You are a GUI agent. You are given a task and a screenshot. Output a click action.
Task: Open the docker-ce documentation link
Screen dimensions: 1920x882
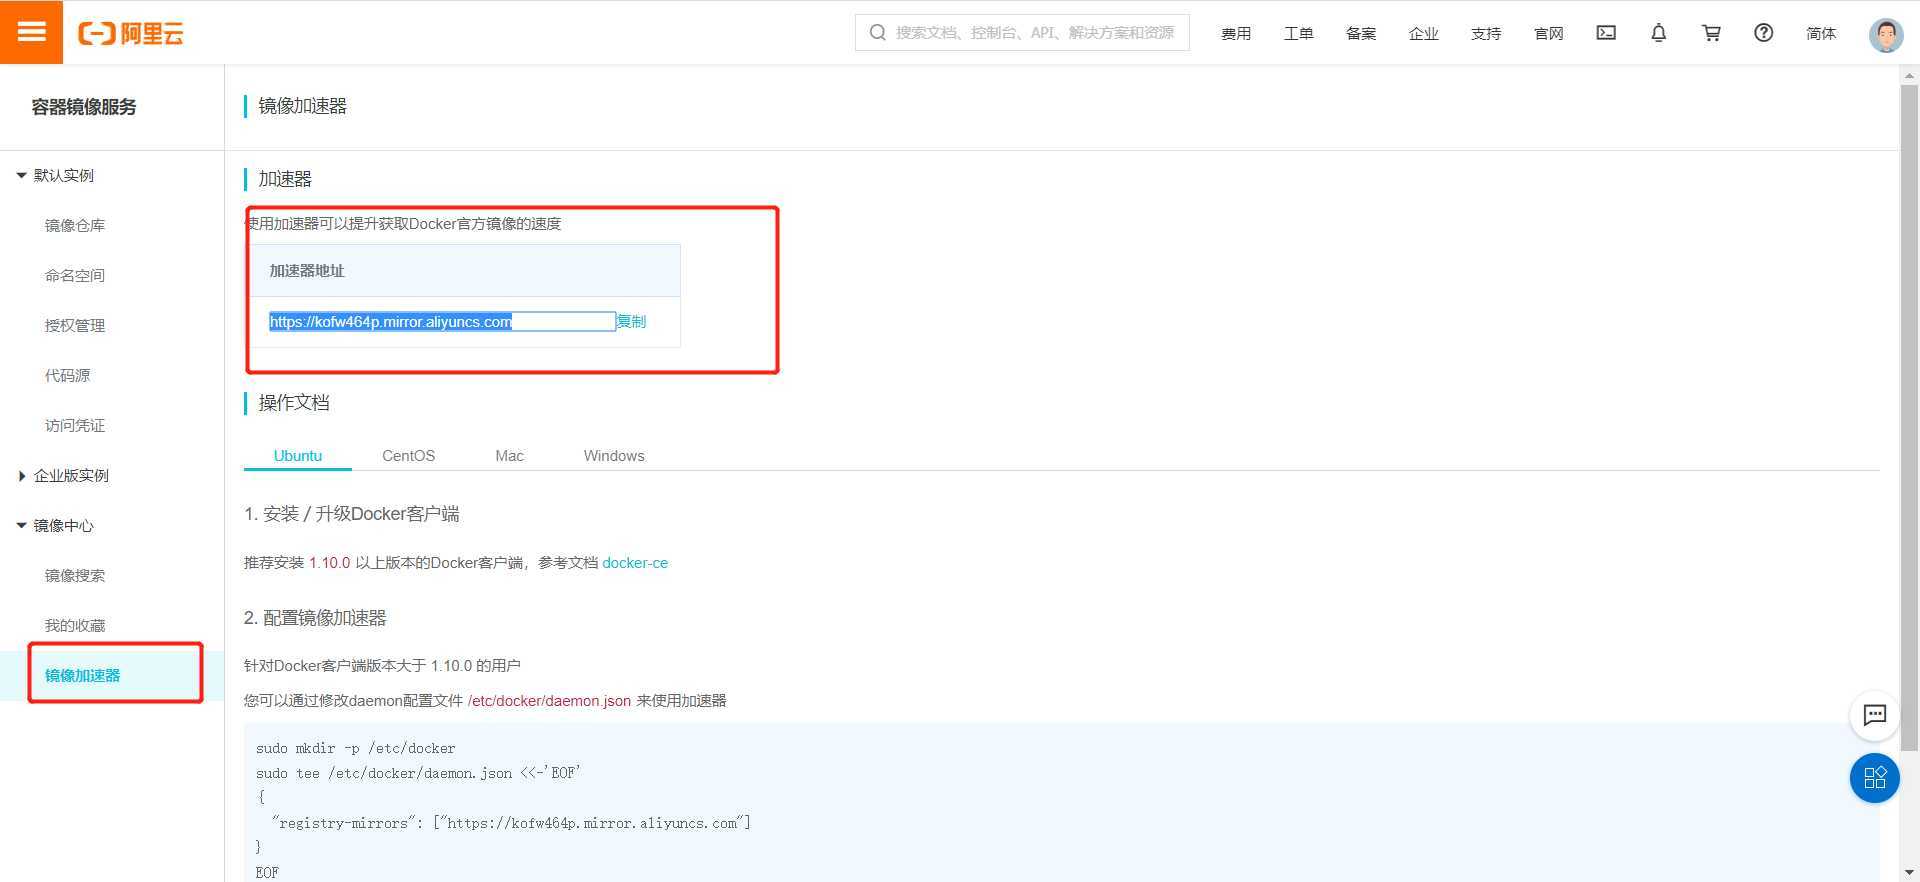[x=635, y=563]
